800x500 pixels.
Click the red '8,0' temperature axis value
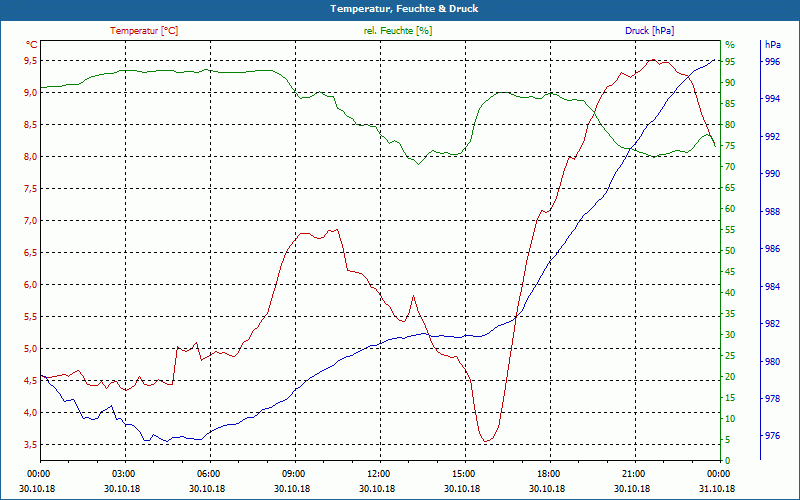[x=30, y=157]
